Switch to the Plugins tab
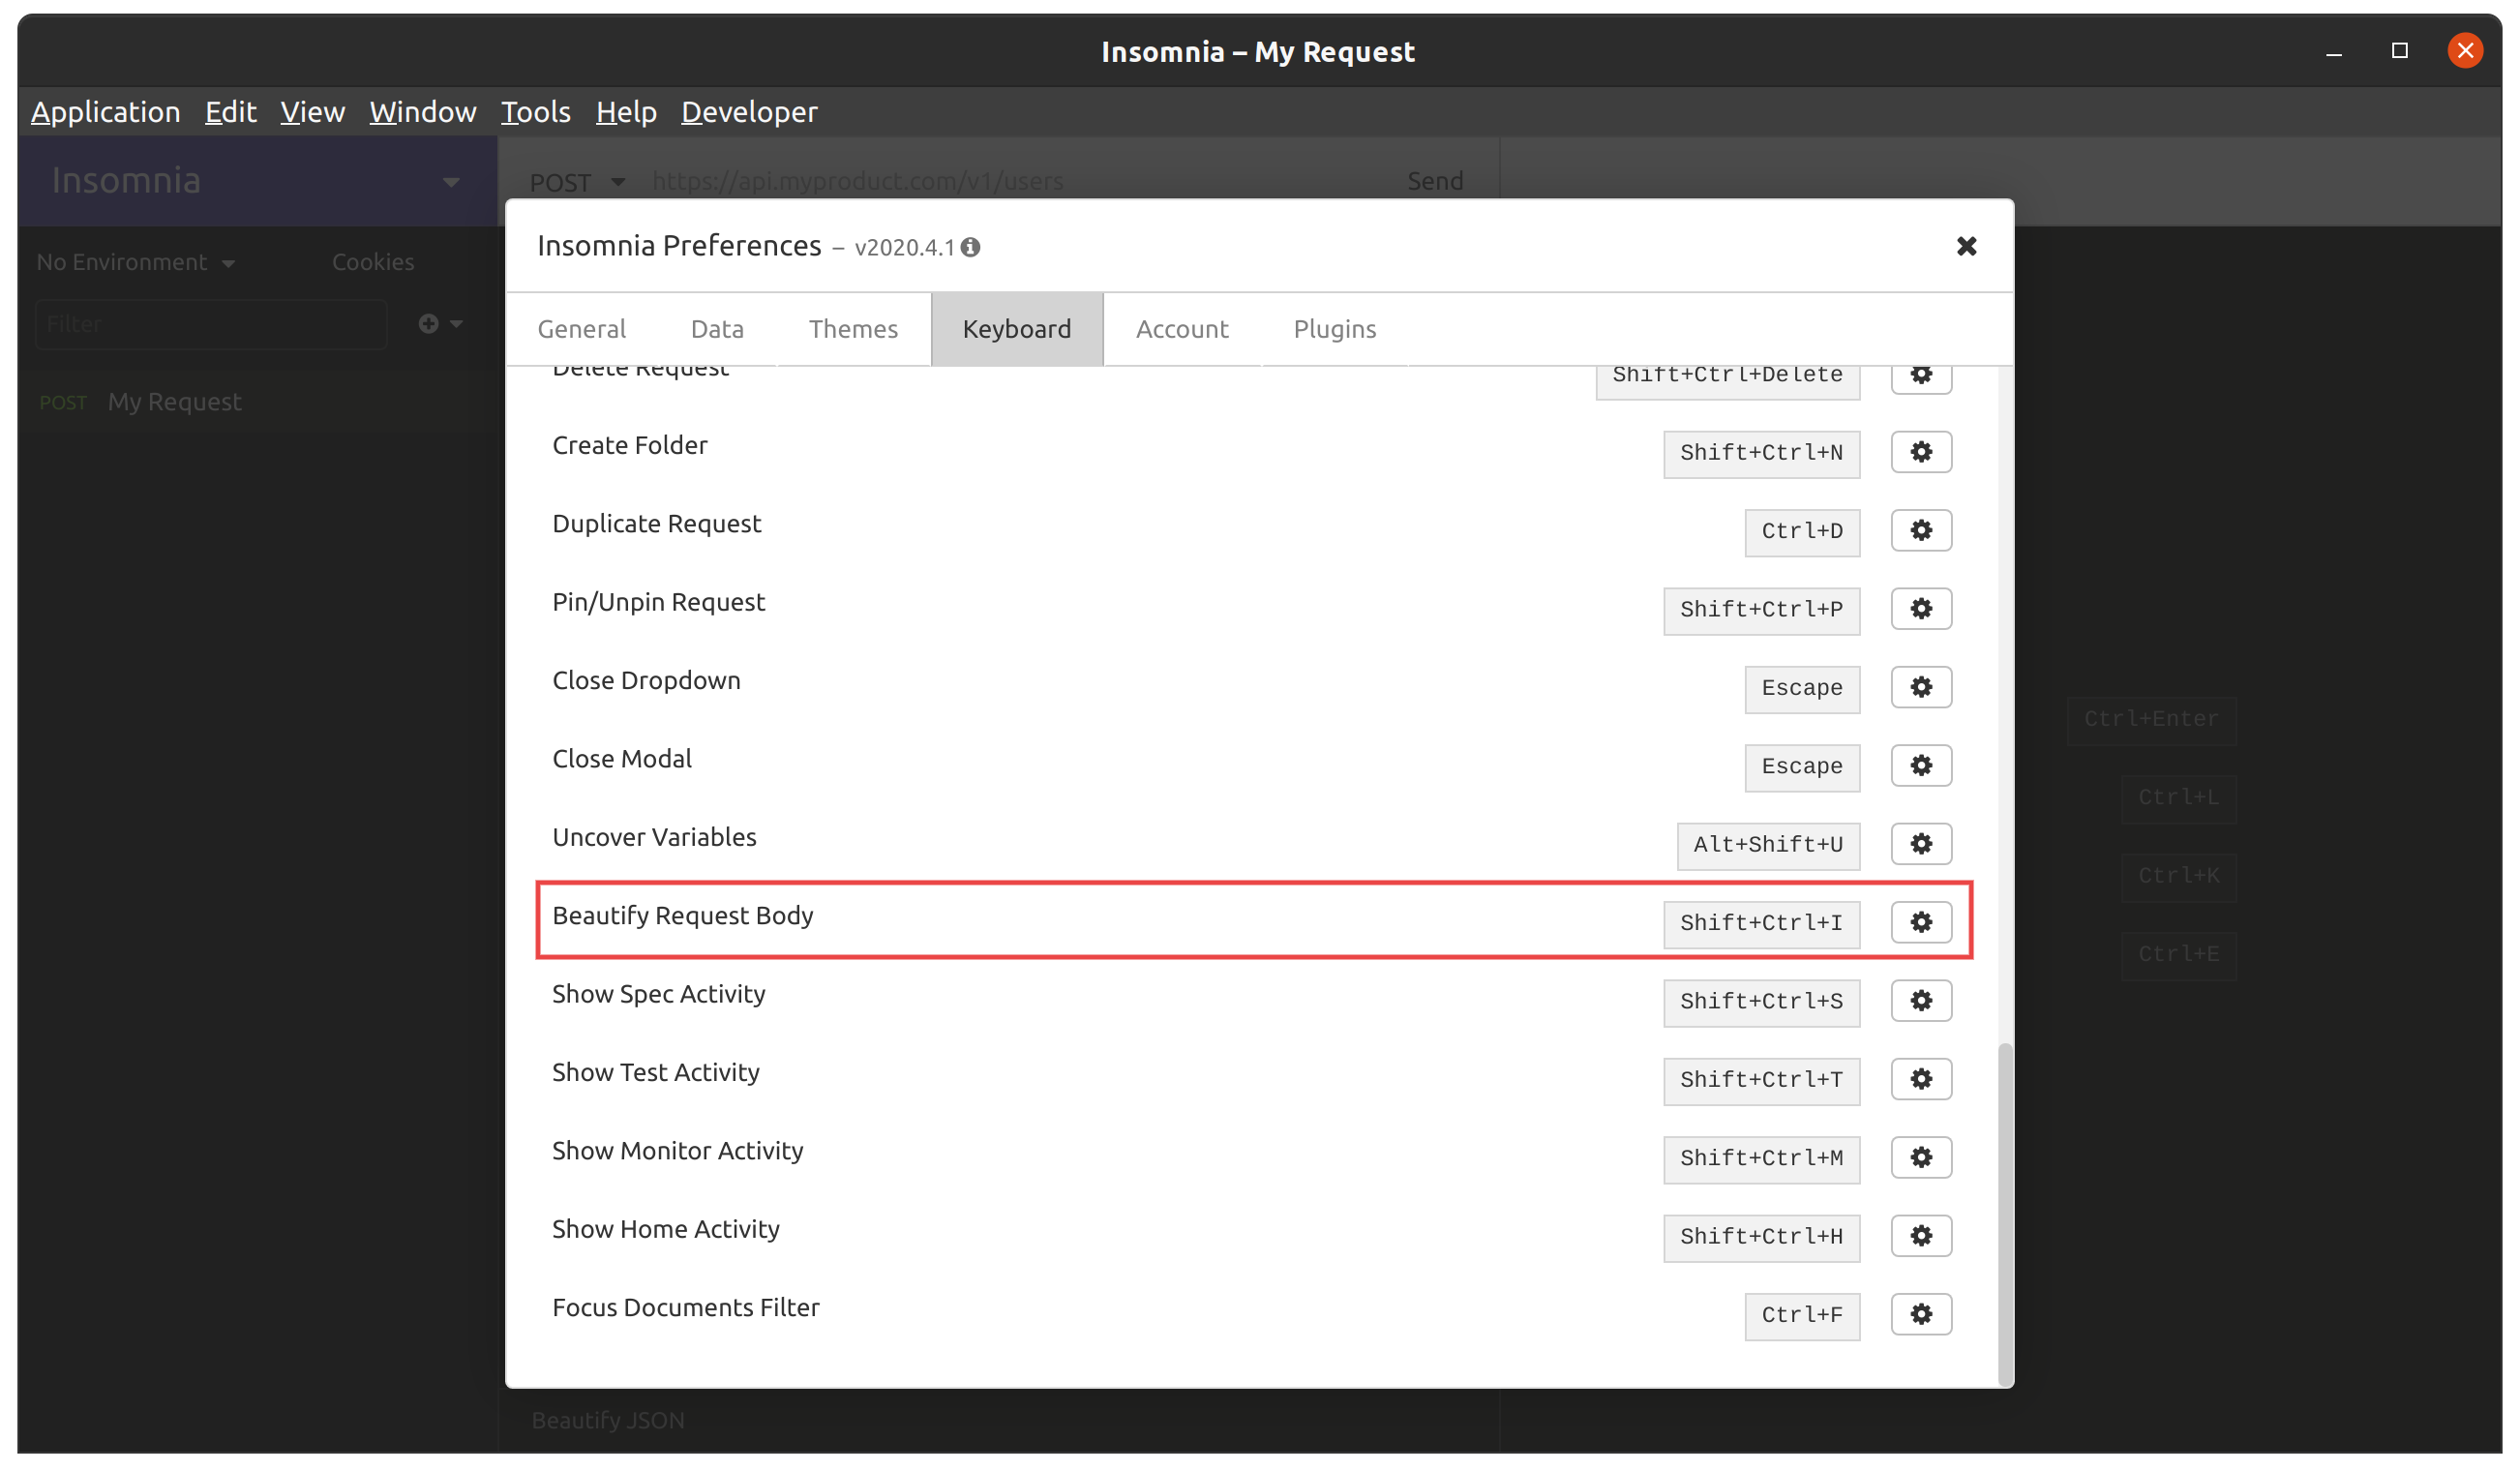The width and height of the screenshot is (2520, 1471). coord(1335,329)
